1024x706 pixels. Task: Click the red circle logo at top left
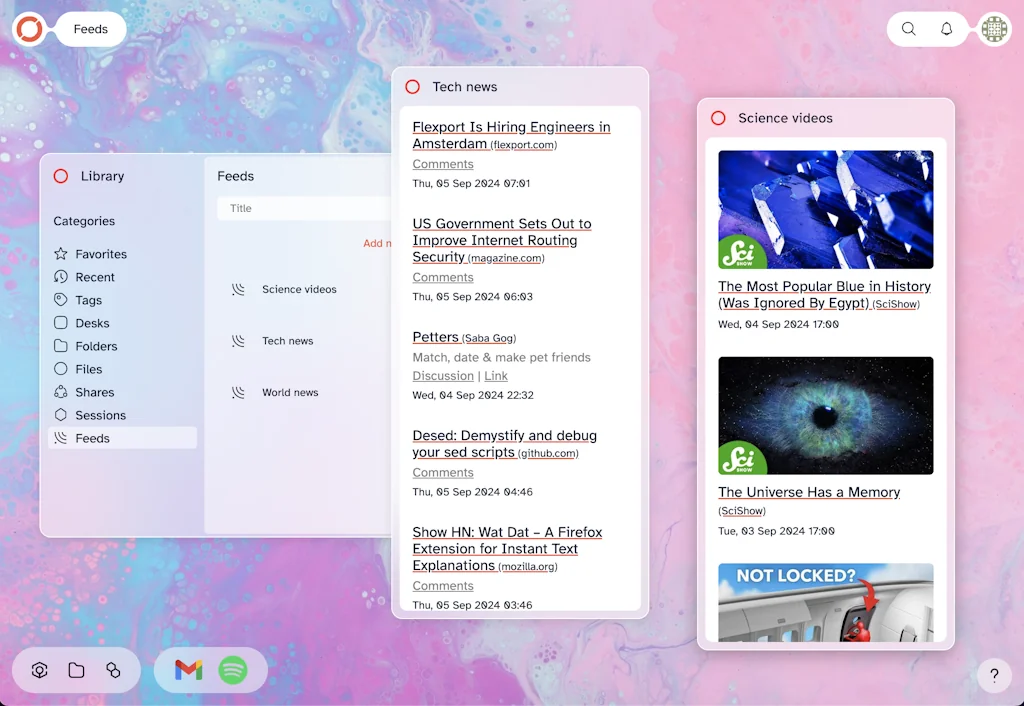coord(29,29)
